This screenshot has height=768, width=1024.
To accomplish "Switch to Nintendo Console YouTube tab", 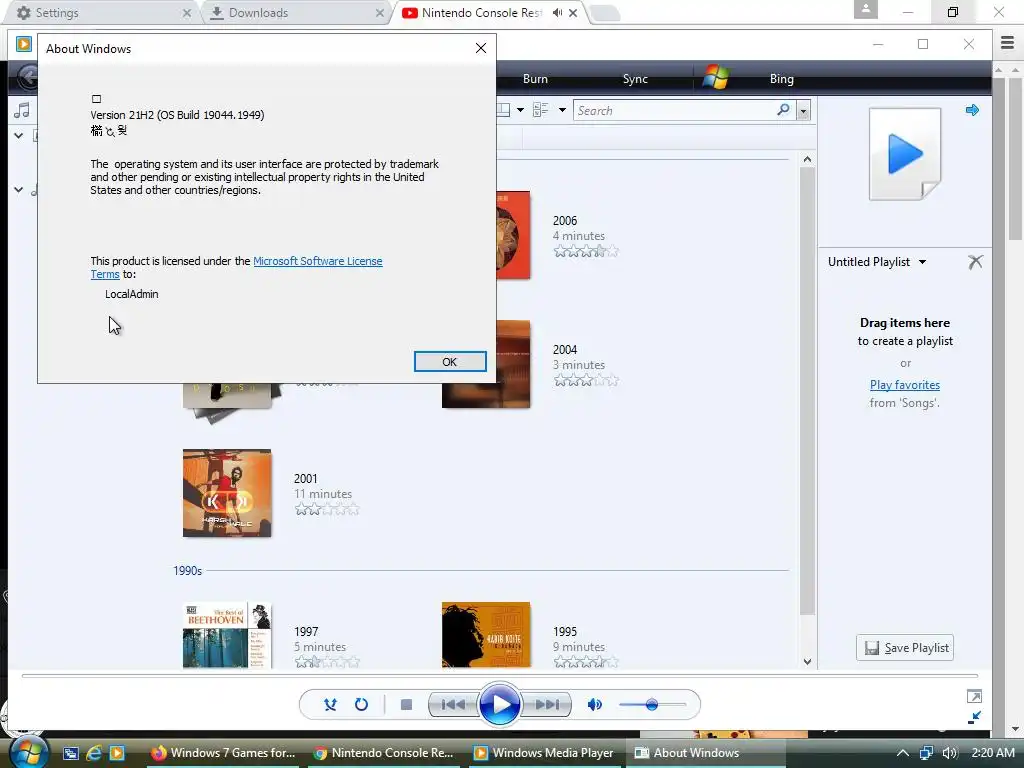I will coord(481,12).
